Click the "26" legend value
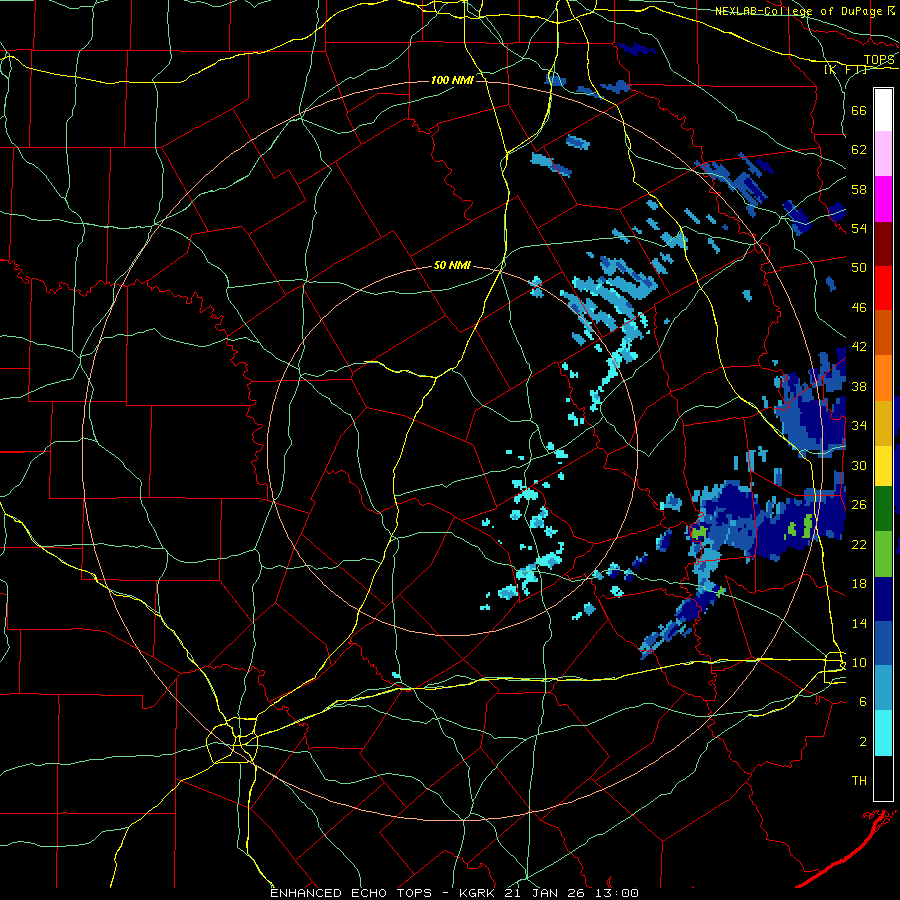 859,505
